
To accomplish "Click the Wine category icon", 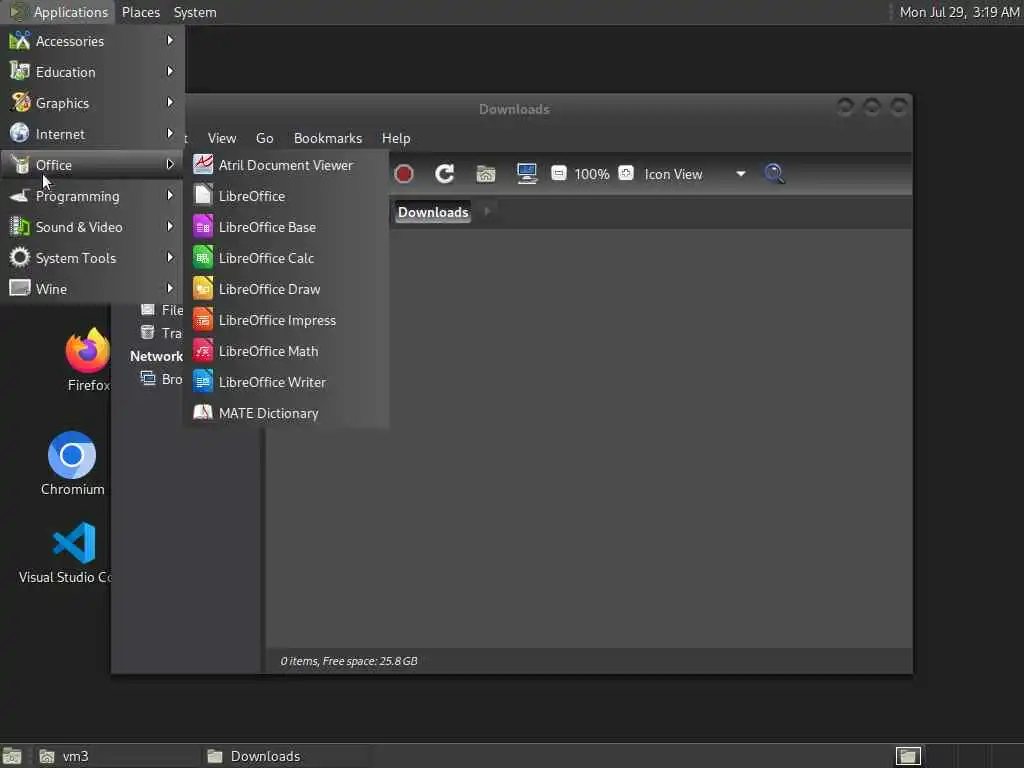I will point(20,288).
